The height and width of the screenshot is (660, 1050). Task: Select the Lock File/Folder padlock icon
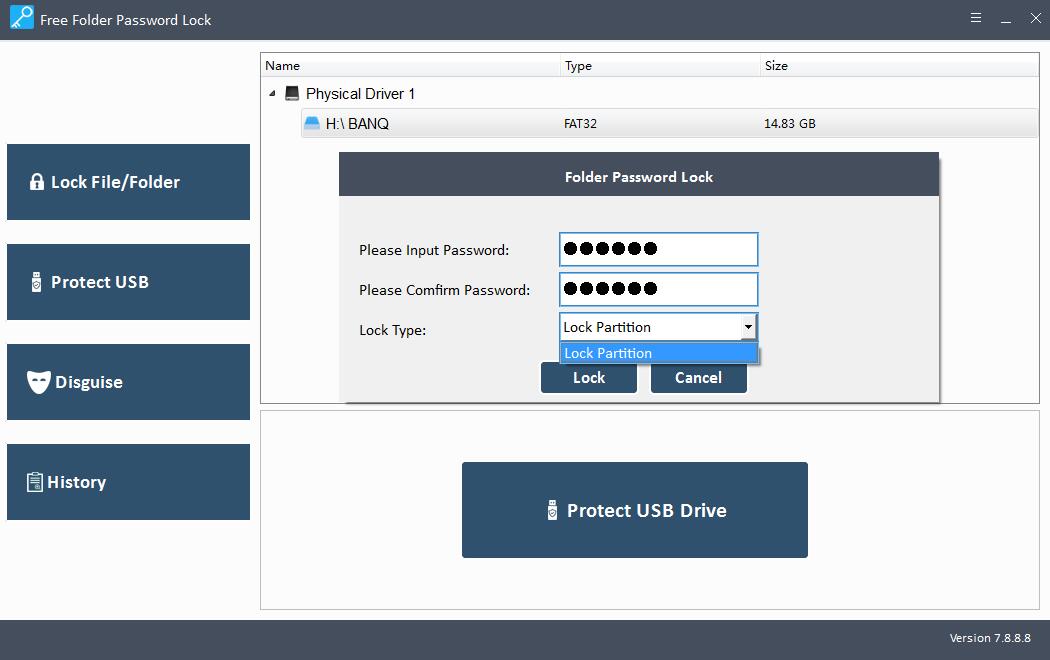coord(37,182)
